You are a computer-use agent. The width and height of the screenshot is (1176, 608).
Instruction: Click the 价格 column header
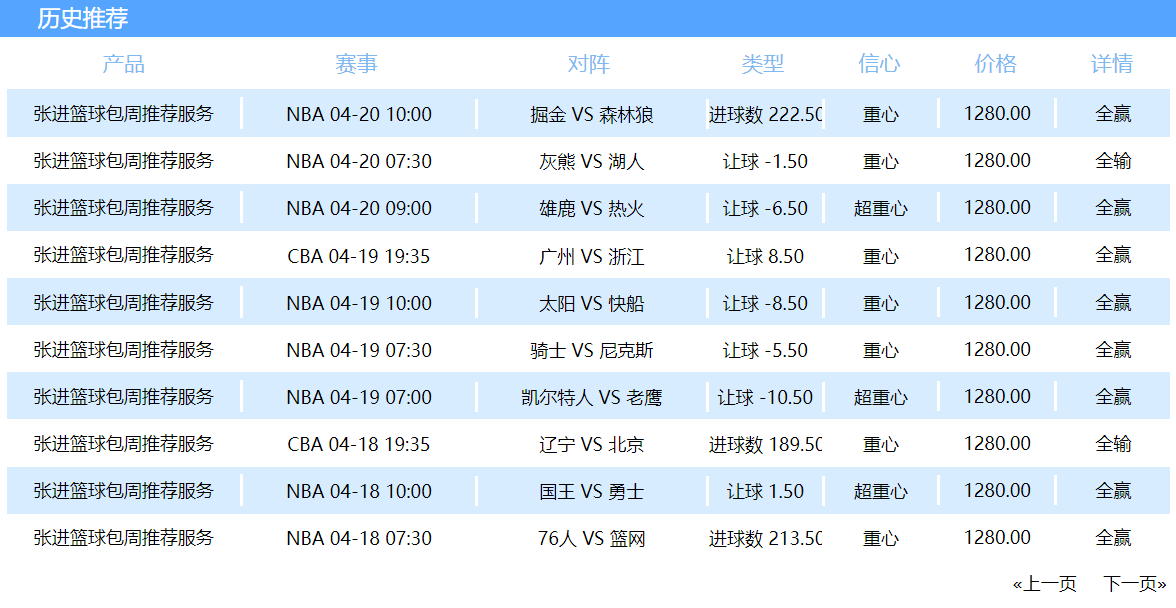[x=995, y=64]
